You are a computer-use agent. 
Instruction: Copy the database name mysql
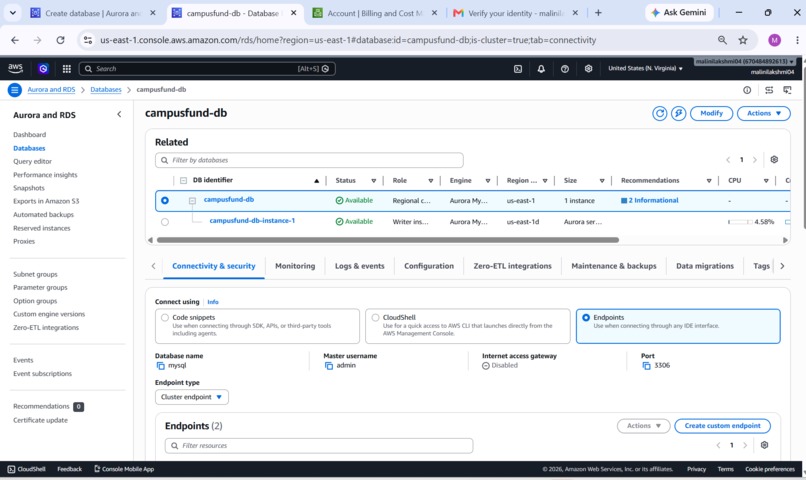point(160,366)
